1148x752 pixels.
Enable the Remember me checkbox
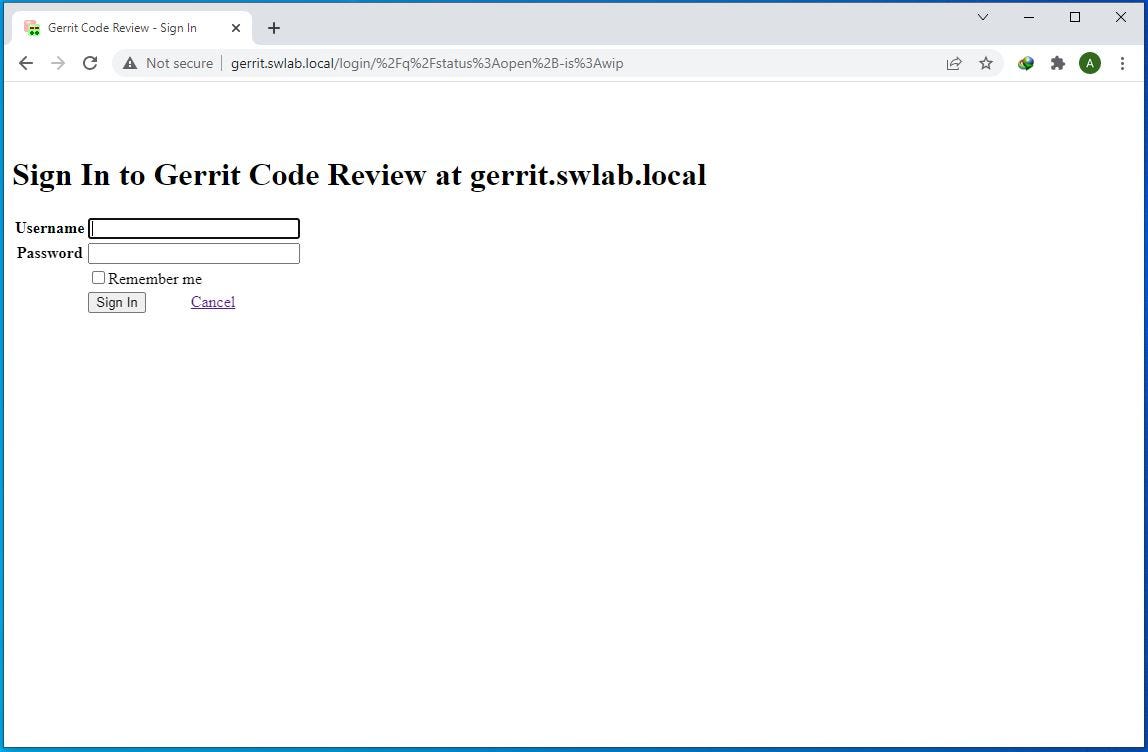(x=98, y=277)
